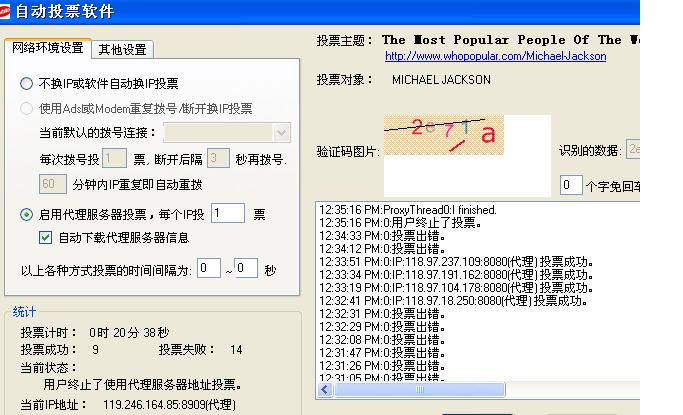The height and width of the screenshot is (415, 683).
Task: Select the ProxyThread0:I finished log entry
Action: [407, 210]
